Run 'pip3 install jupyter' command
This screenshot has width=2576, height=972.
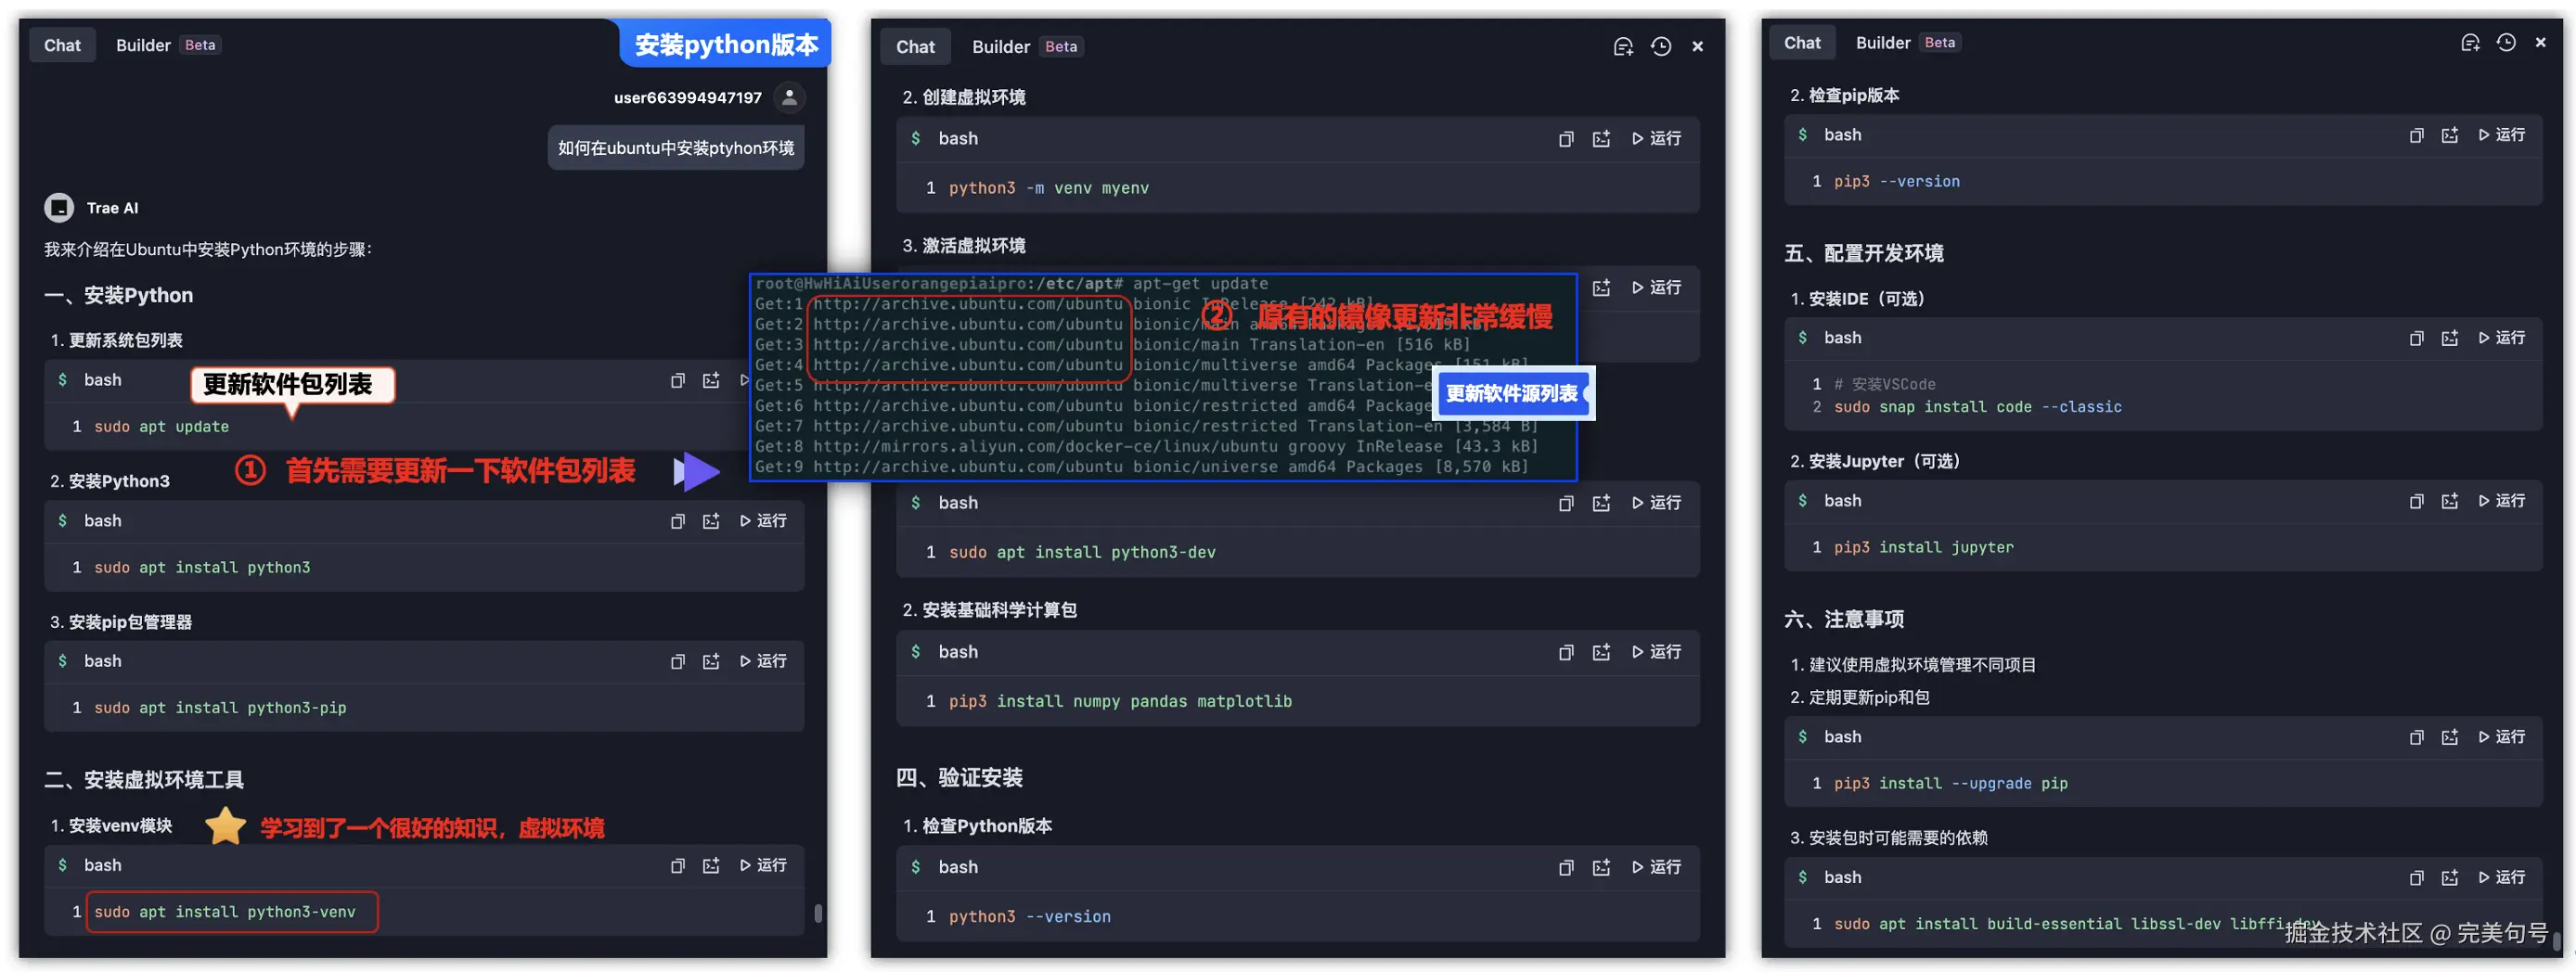tap(2502, 501)
